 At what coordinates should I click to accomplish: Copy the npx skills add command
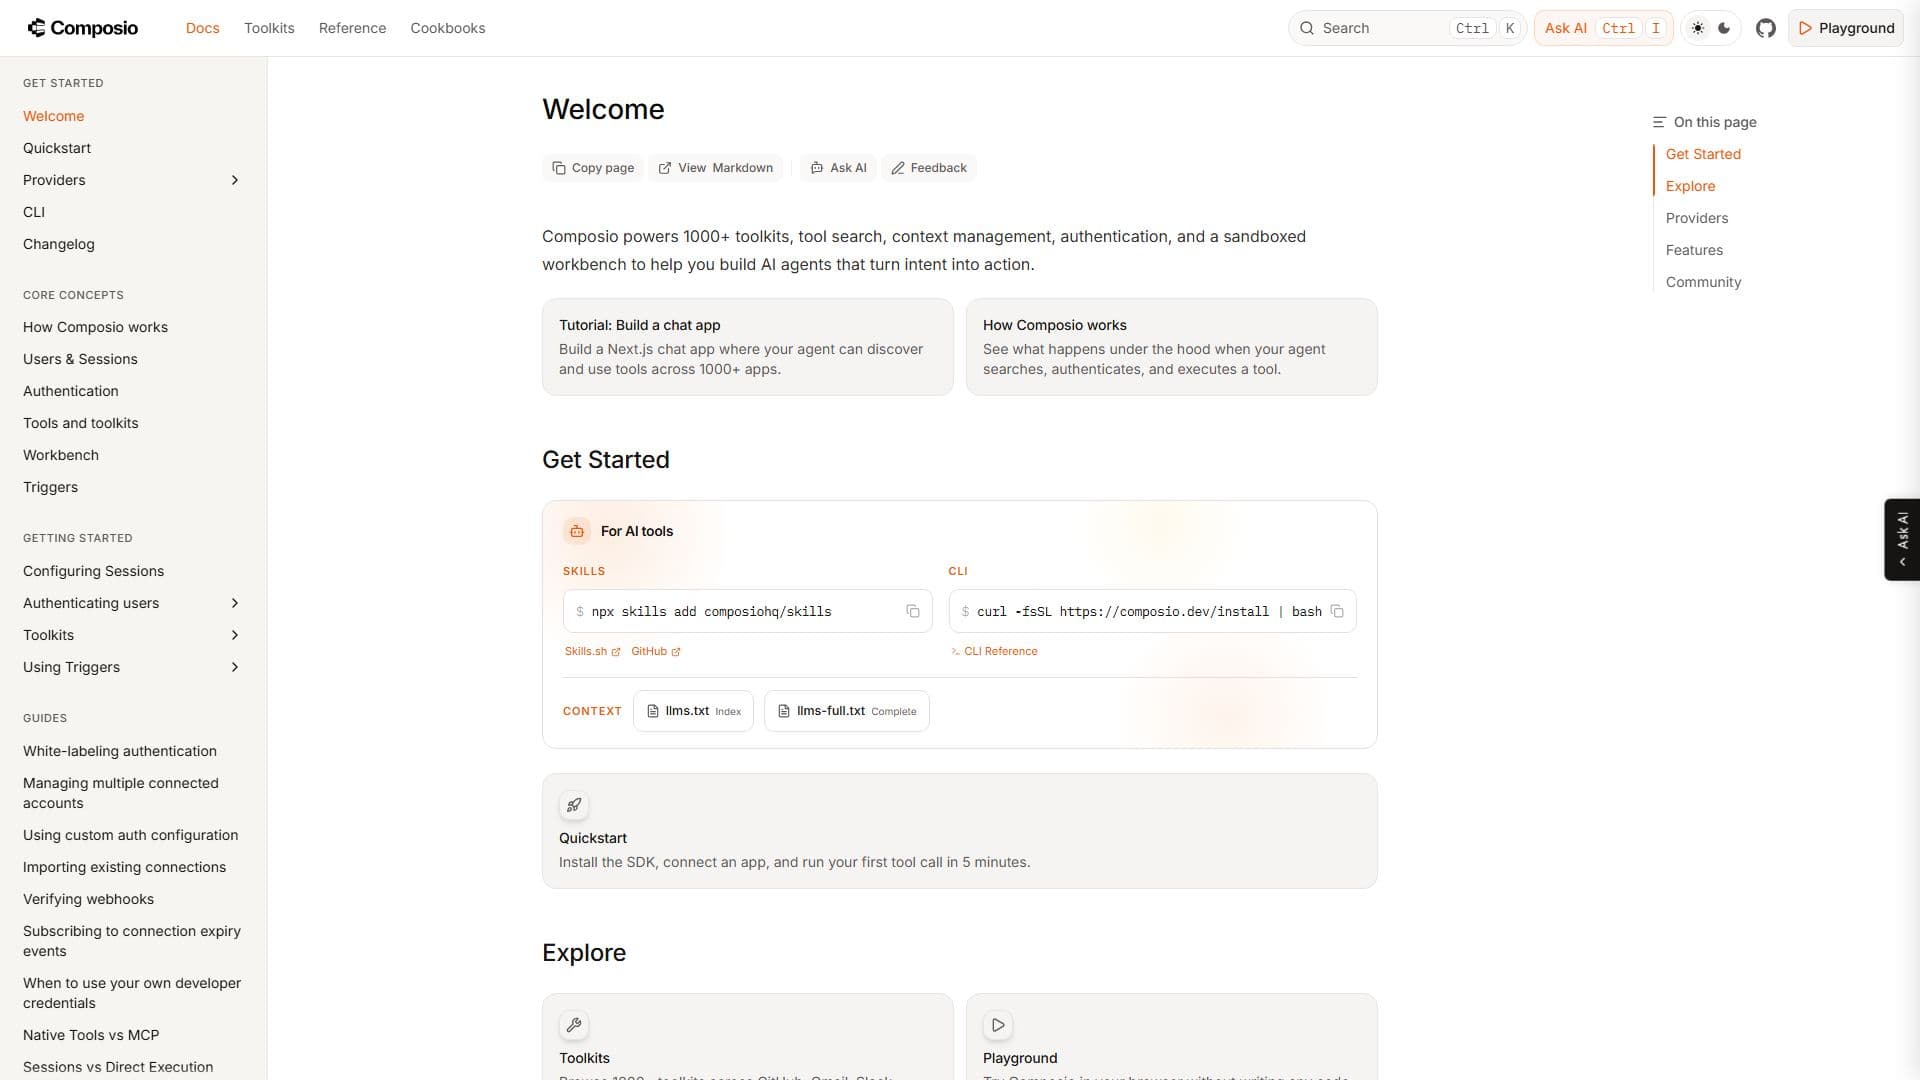pos(913,611)
